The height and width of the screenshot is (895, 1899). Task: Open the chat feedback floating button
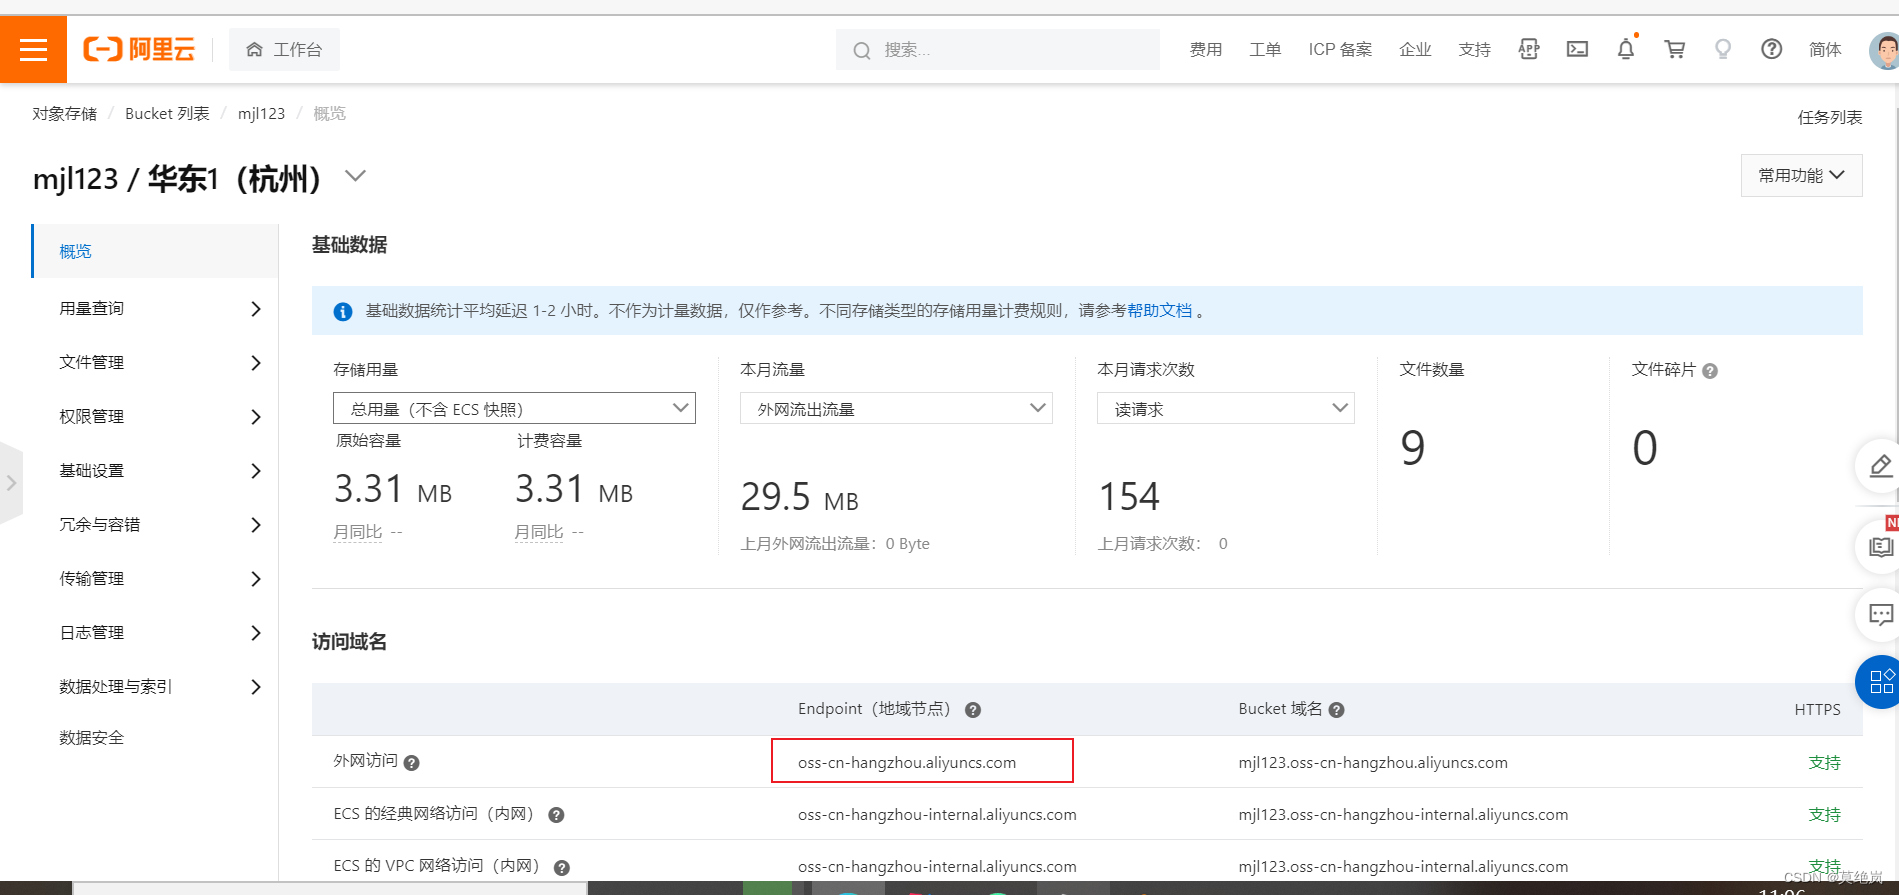pos(1880,615)
